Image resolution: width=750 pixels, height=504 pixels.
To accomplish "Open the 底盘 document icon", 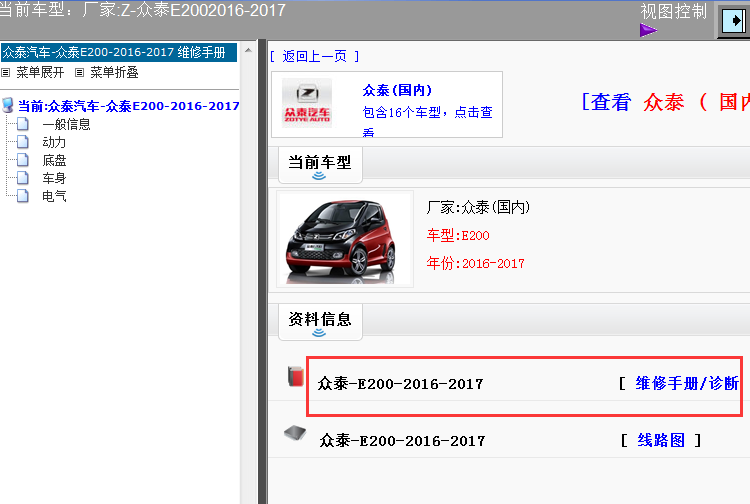I will (x=22, y=160).
